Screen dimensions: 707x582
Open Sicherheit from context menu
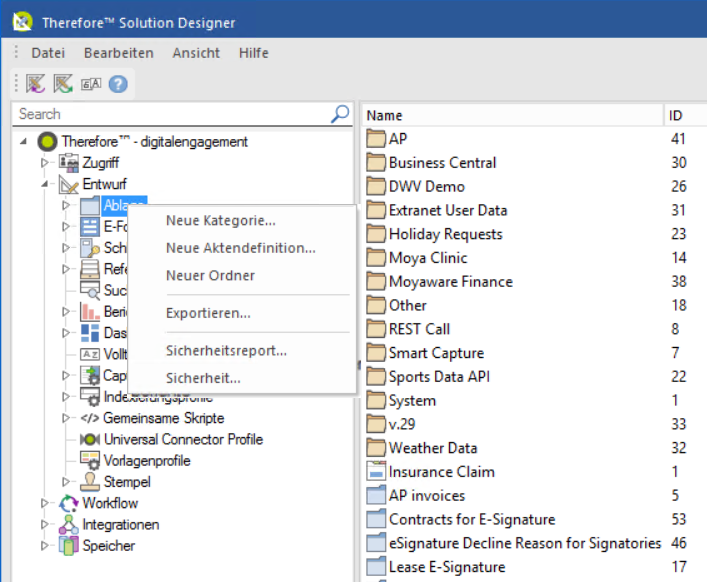point(243,378)
